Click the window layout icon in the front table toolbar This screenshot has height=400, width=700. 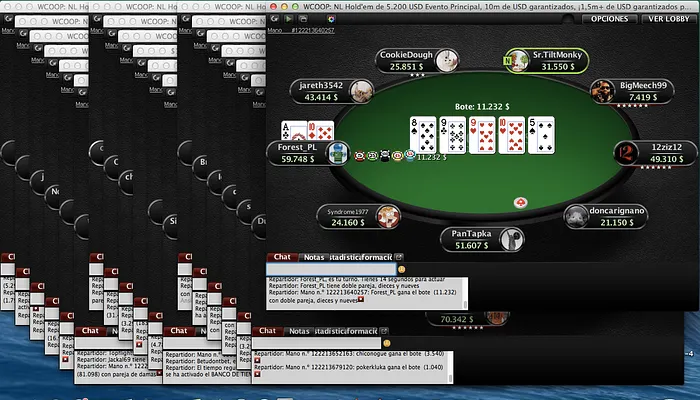(303, 19)
